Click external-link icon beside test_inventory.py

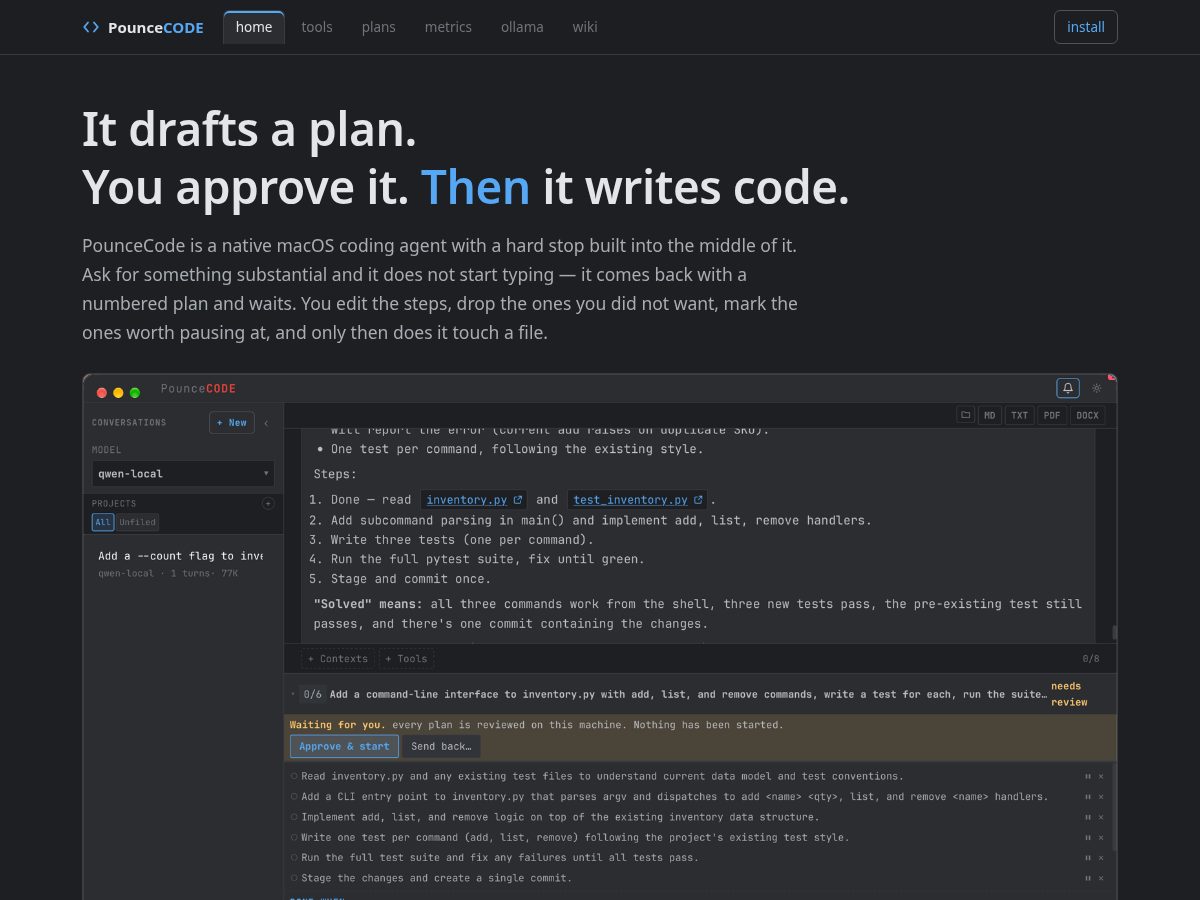697,500
